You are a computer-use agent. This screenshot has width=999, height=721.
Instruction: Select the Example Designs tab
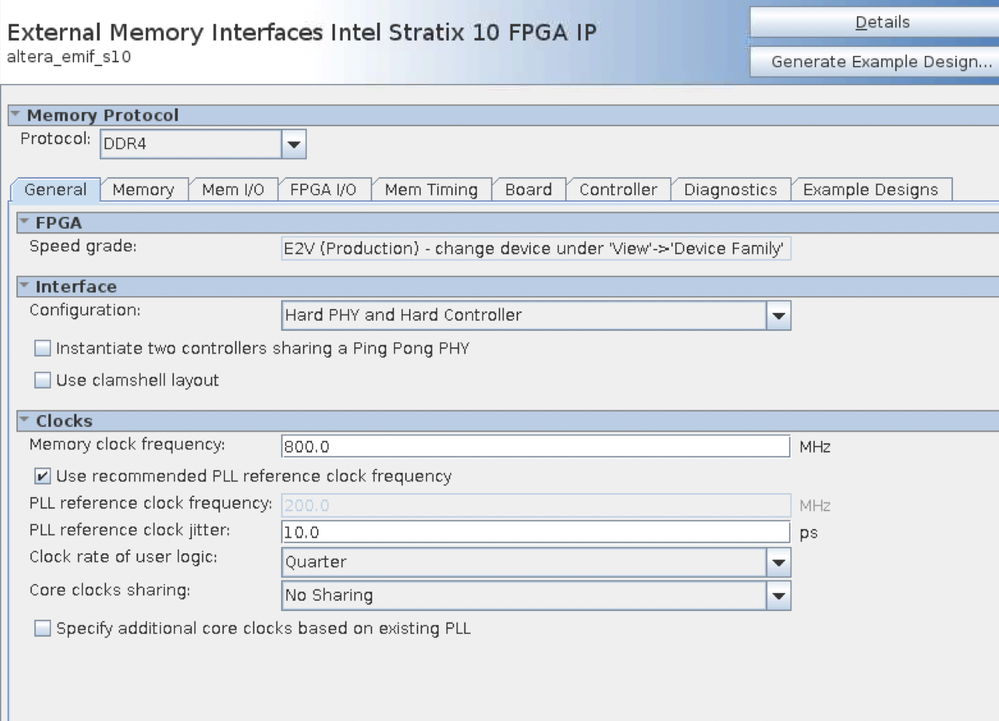pyautogui.click(x=870, y=190)
